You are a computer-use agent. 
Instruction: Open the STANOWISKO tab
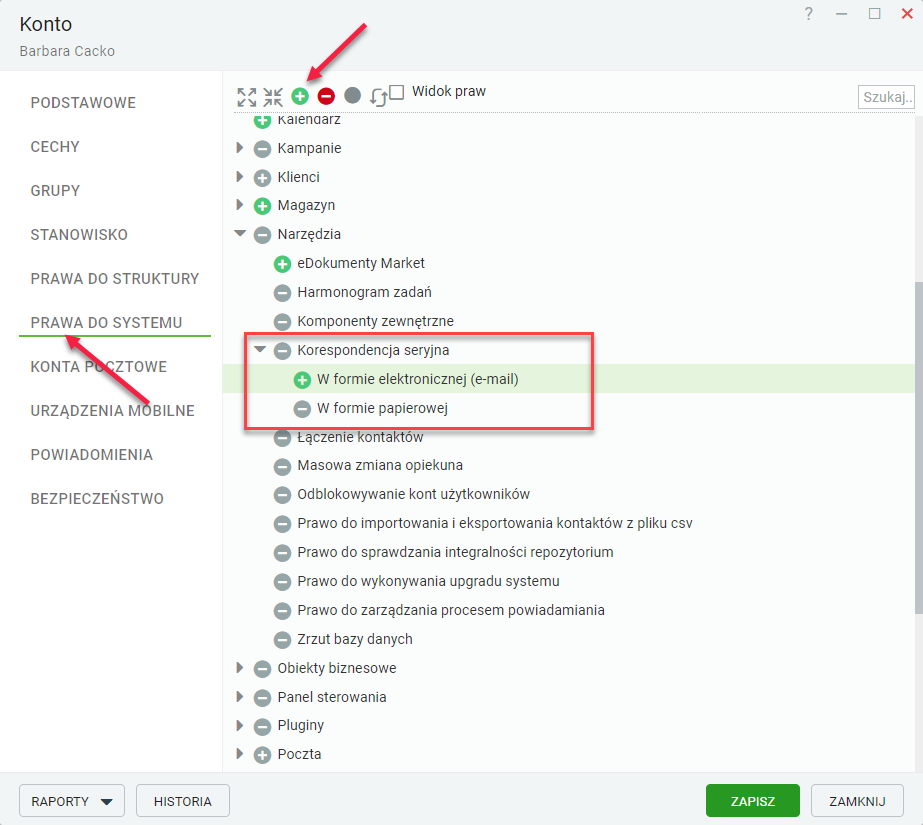point(79,235)
